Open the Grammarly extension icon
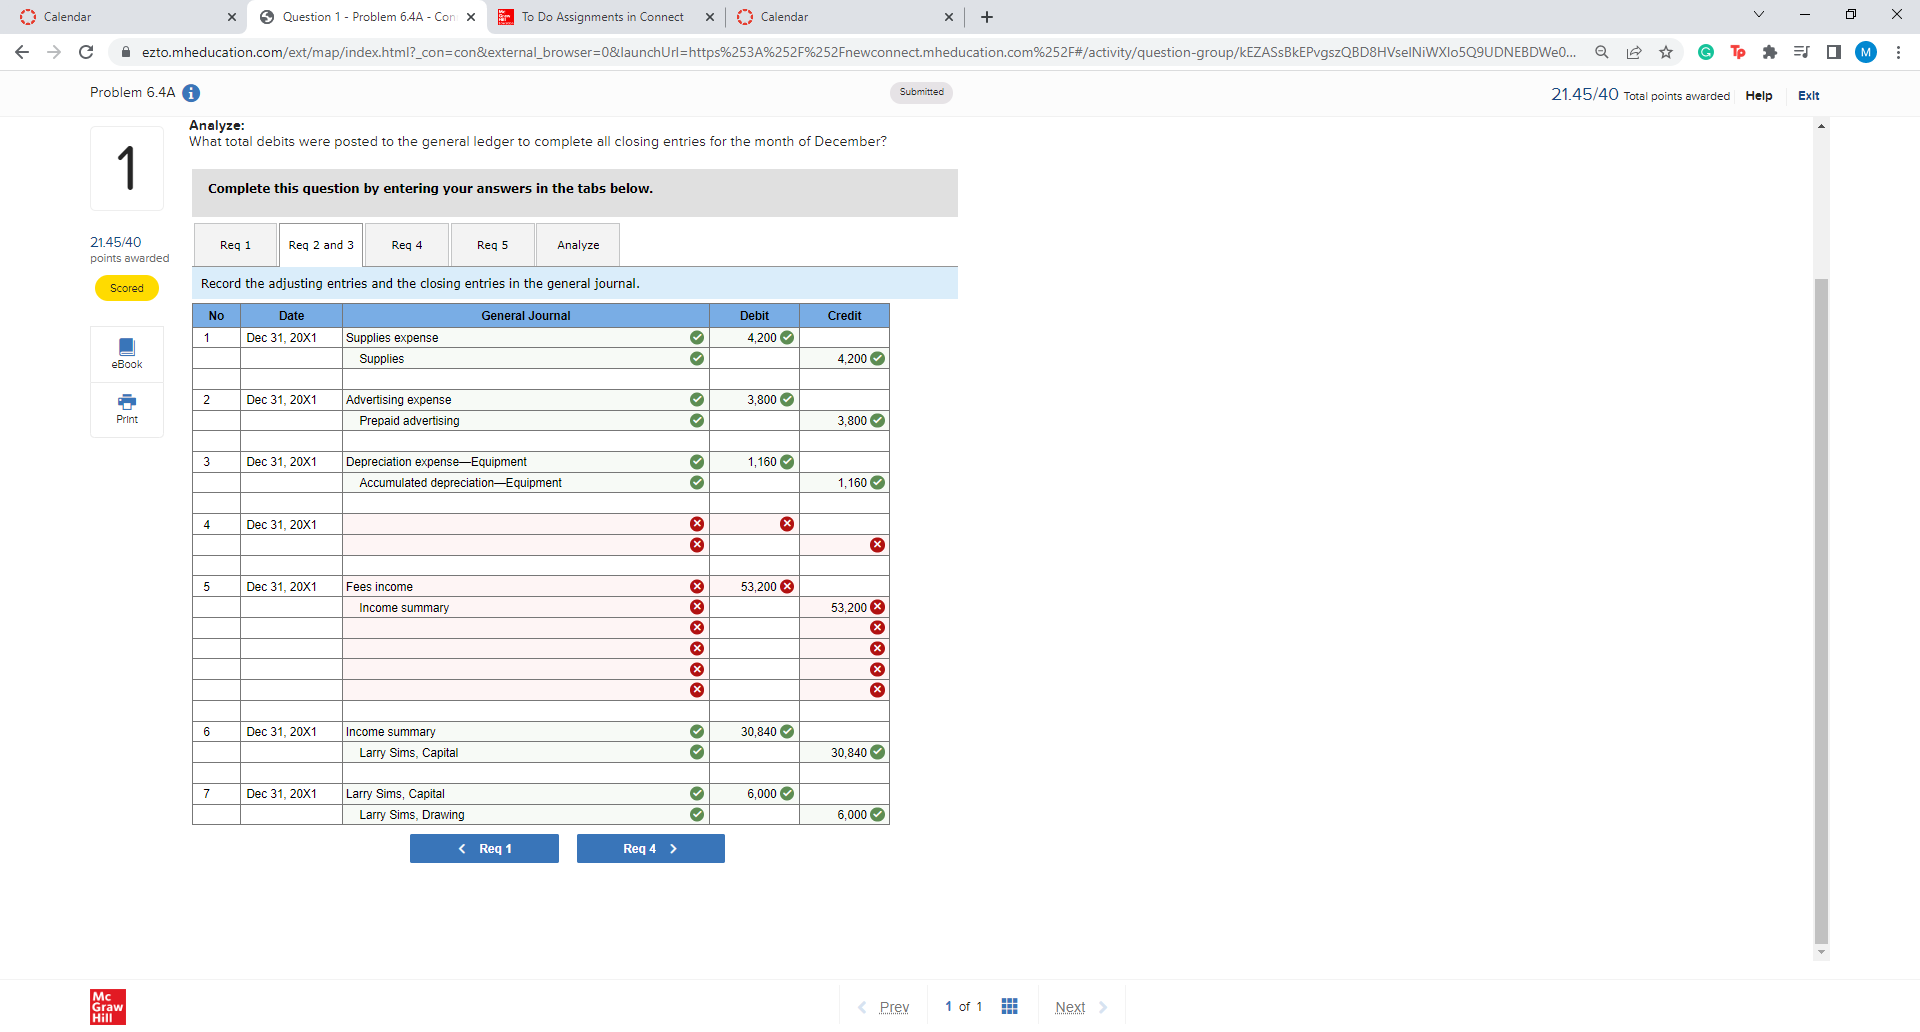 pos(1706,52)
